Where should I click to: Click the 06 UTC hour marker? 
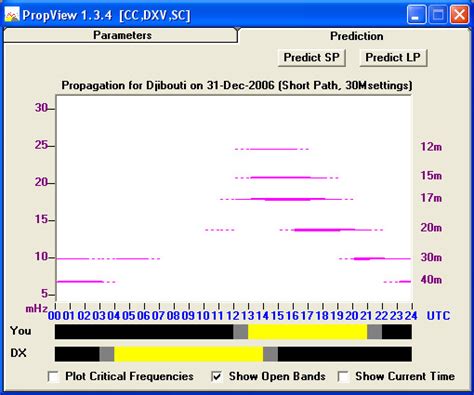pos(144,316)
